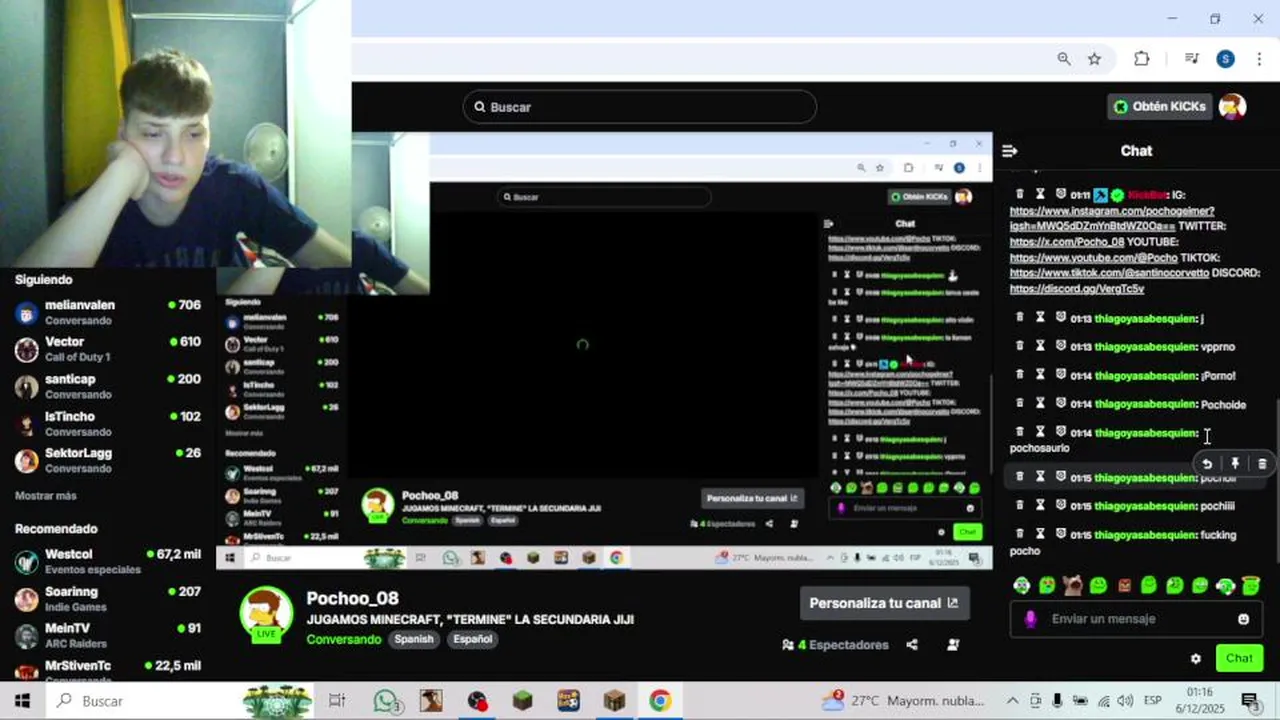Open chat settings gear icon
1280x720 pixels.
click(1195, 659)
